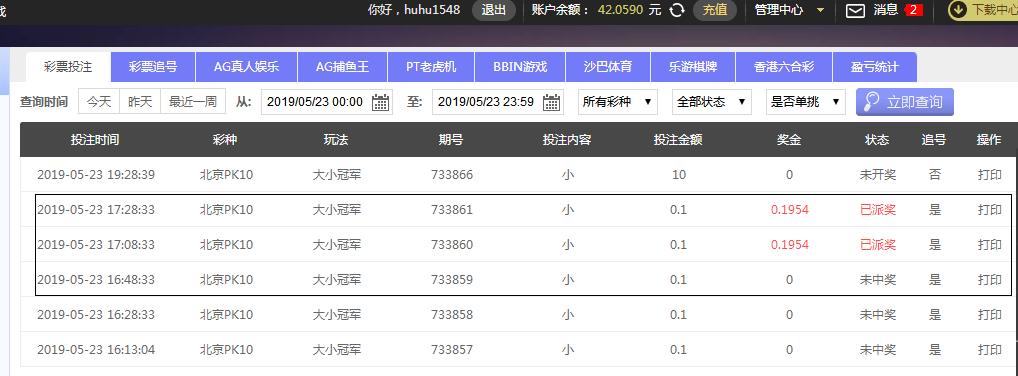Screen dimensions: 1018x376
Task: Click 打印 for period 733861
Action: click(989, 210)
